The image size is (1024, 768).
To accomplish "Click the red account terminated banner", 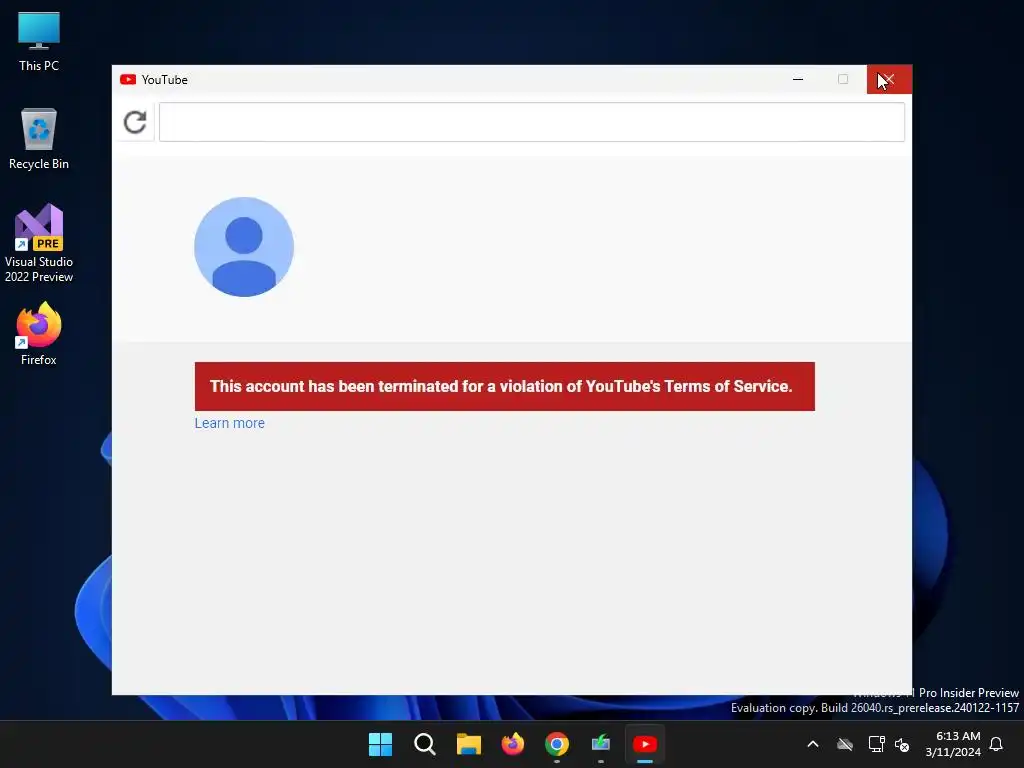I will pos(504,387).
